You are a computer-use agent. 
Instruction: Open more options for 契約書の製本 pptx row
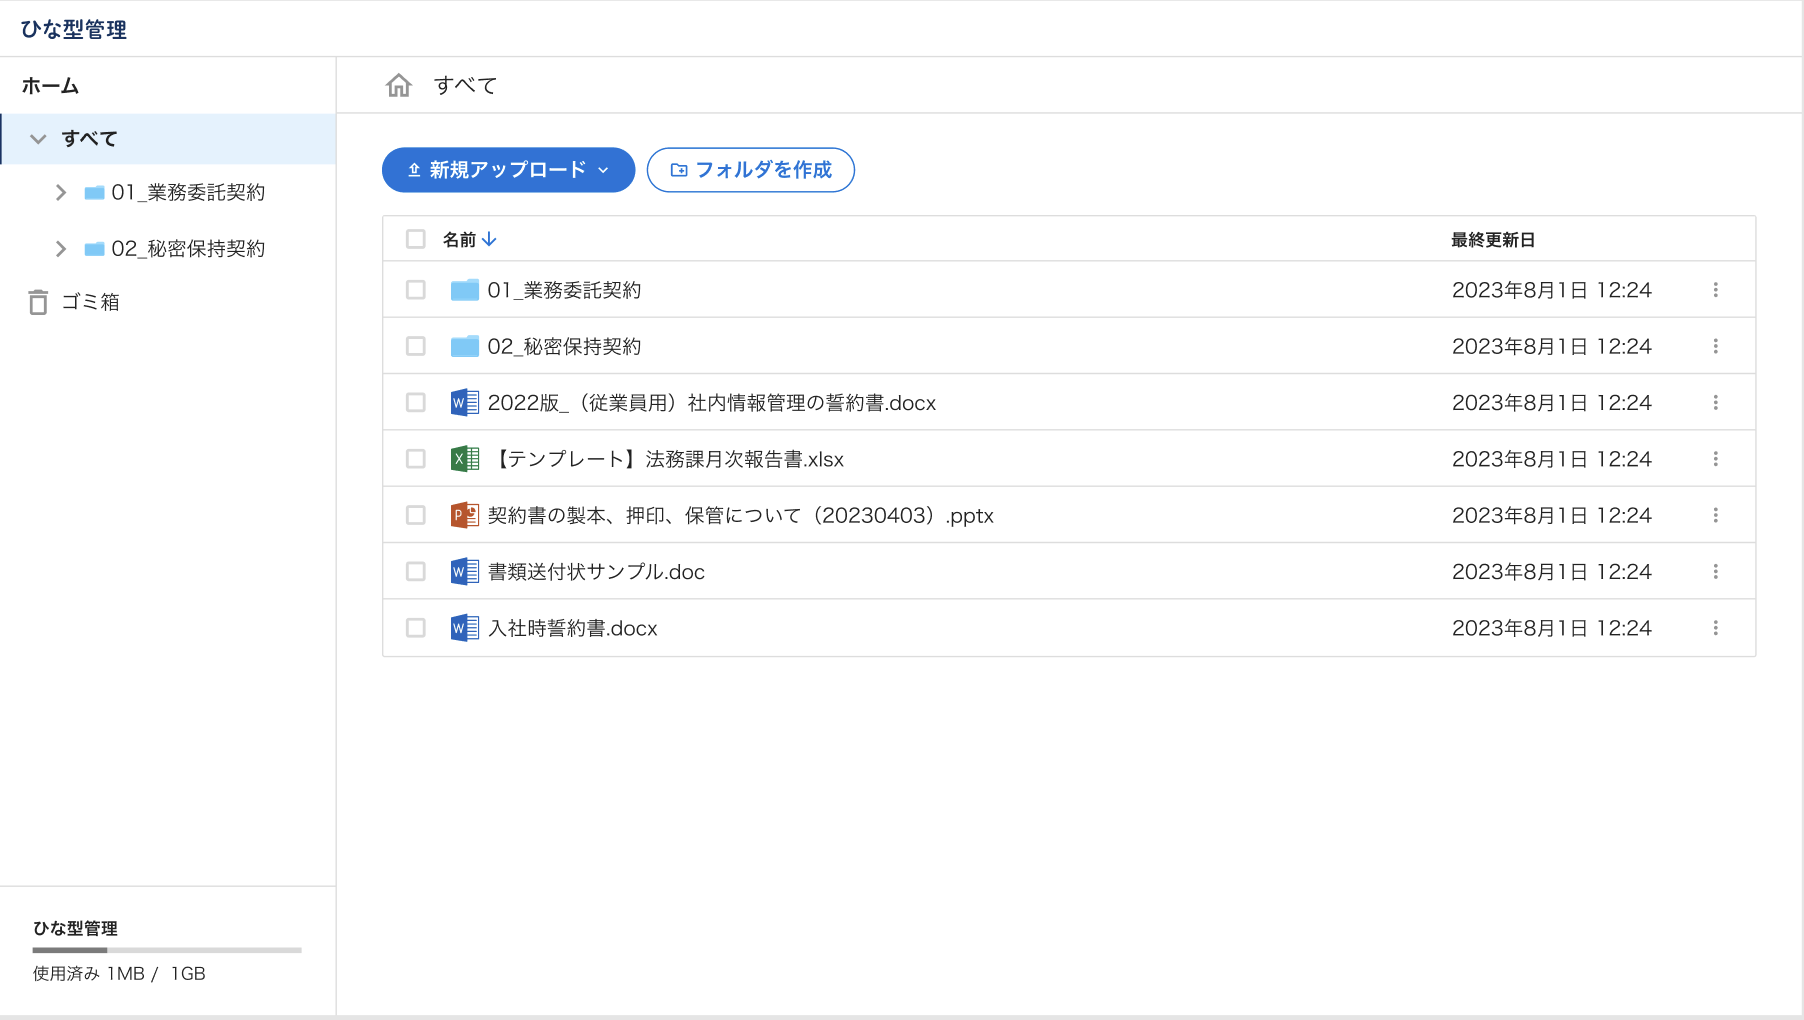[x=1716, y=515]
